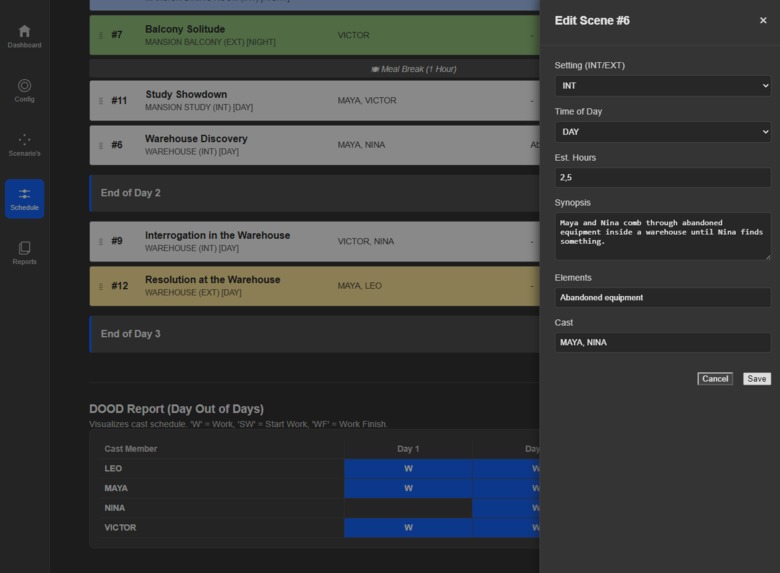Click VICTOR in the DOOD table
780x573 pixels.
tap(120, 528)
